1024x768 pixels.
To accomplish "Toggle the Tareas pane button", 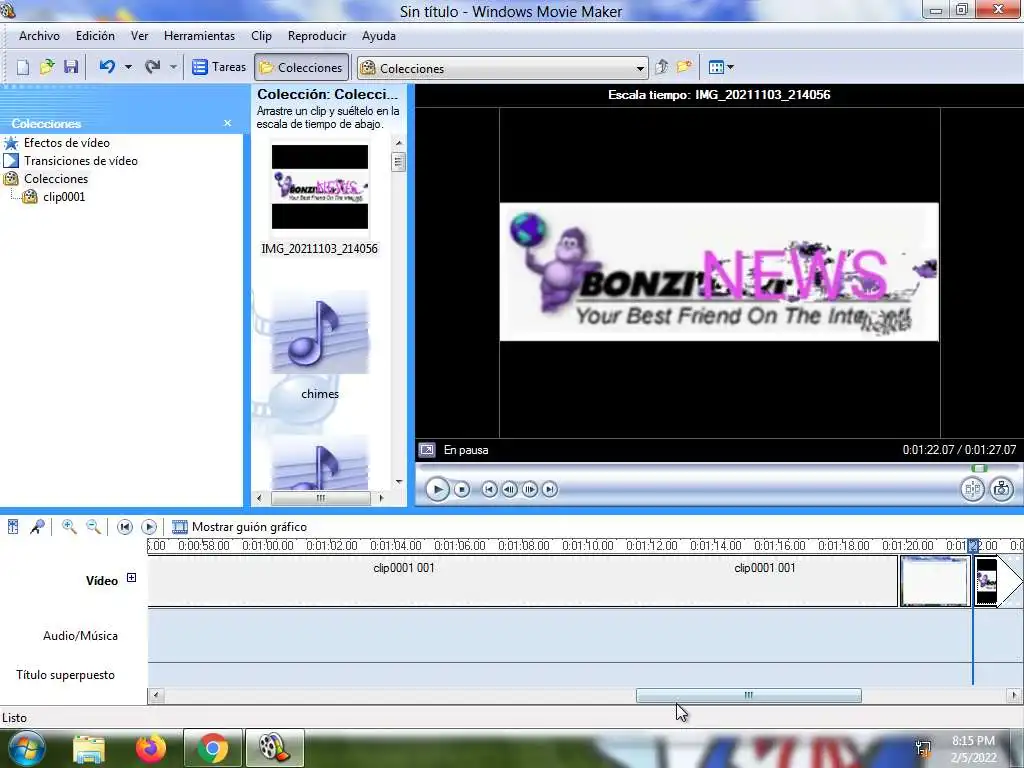I will [x=219, y=67].
